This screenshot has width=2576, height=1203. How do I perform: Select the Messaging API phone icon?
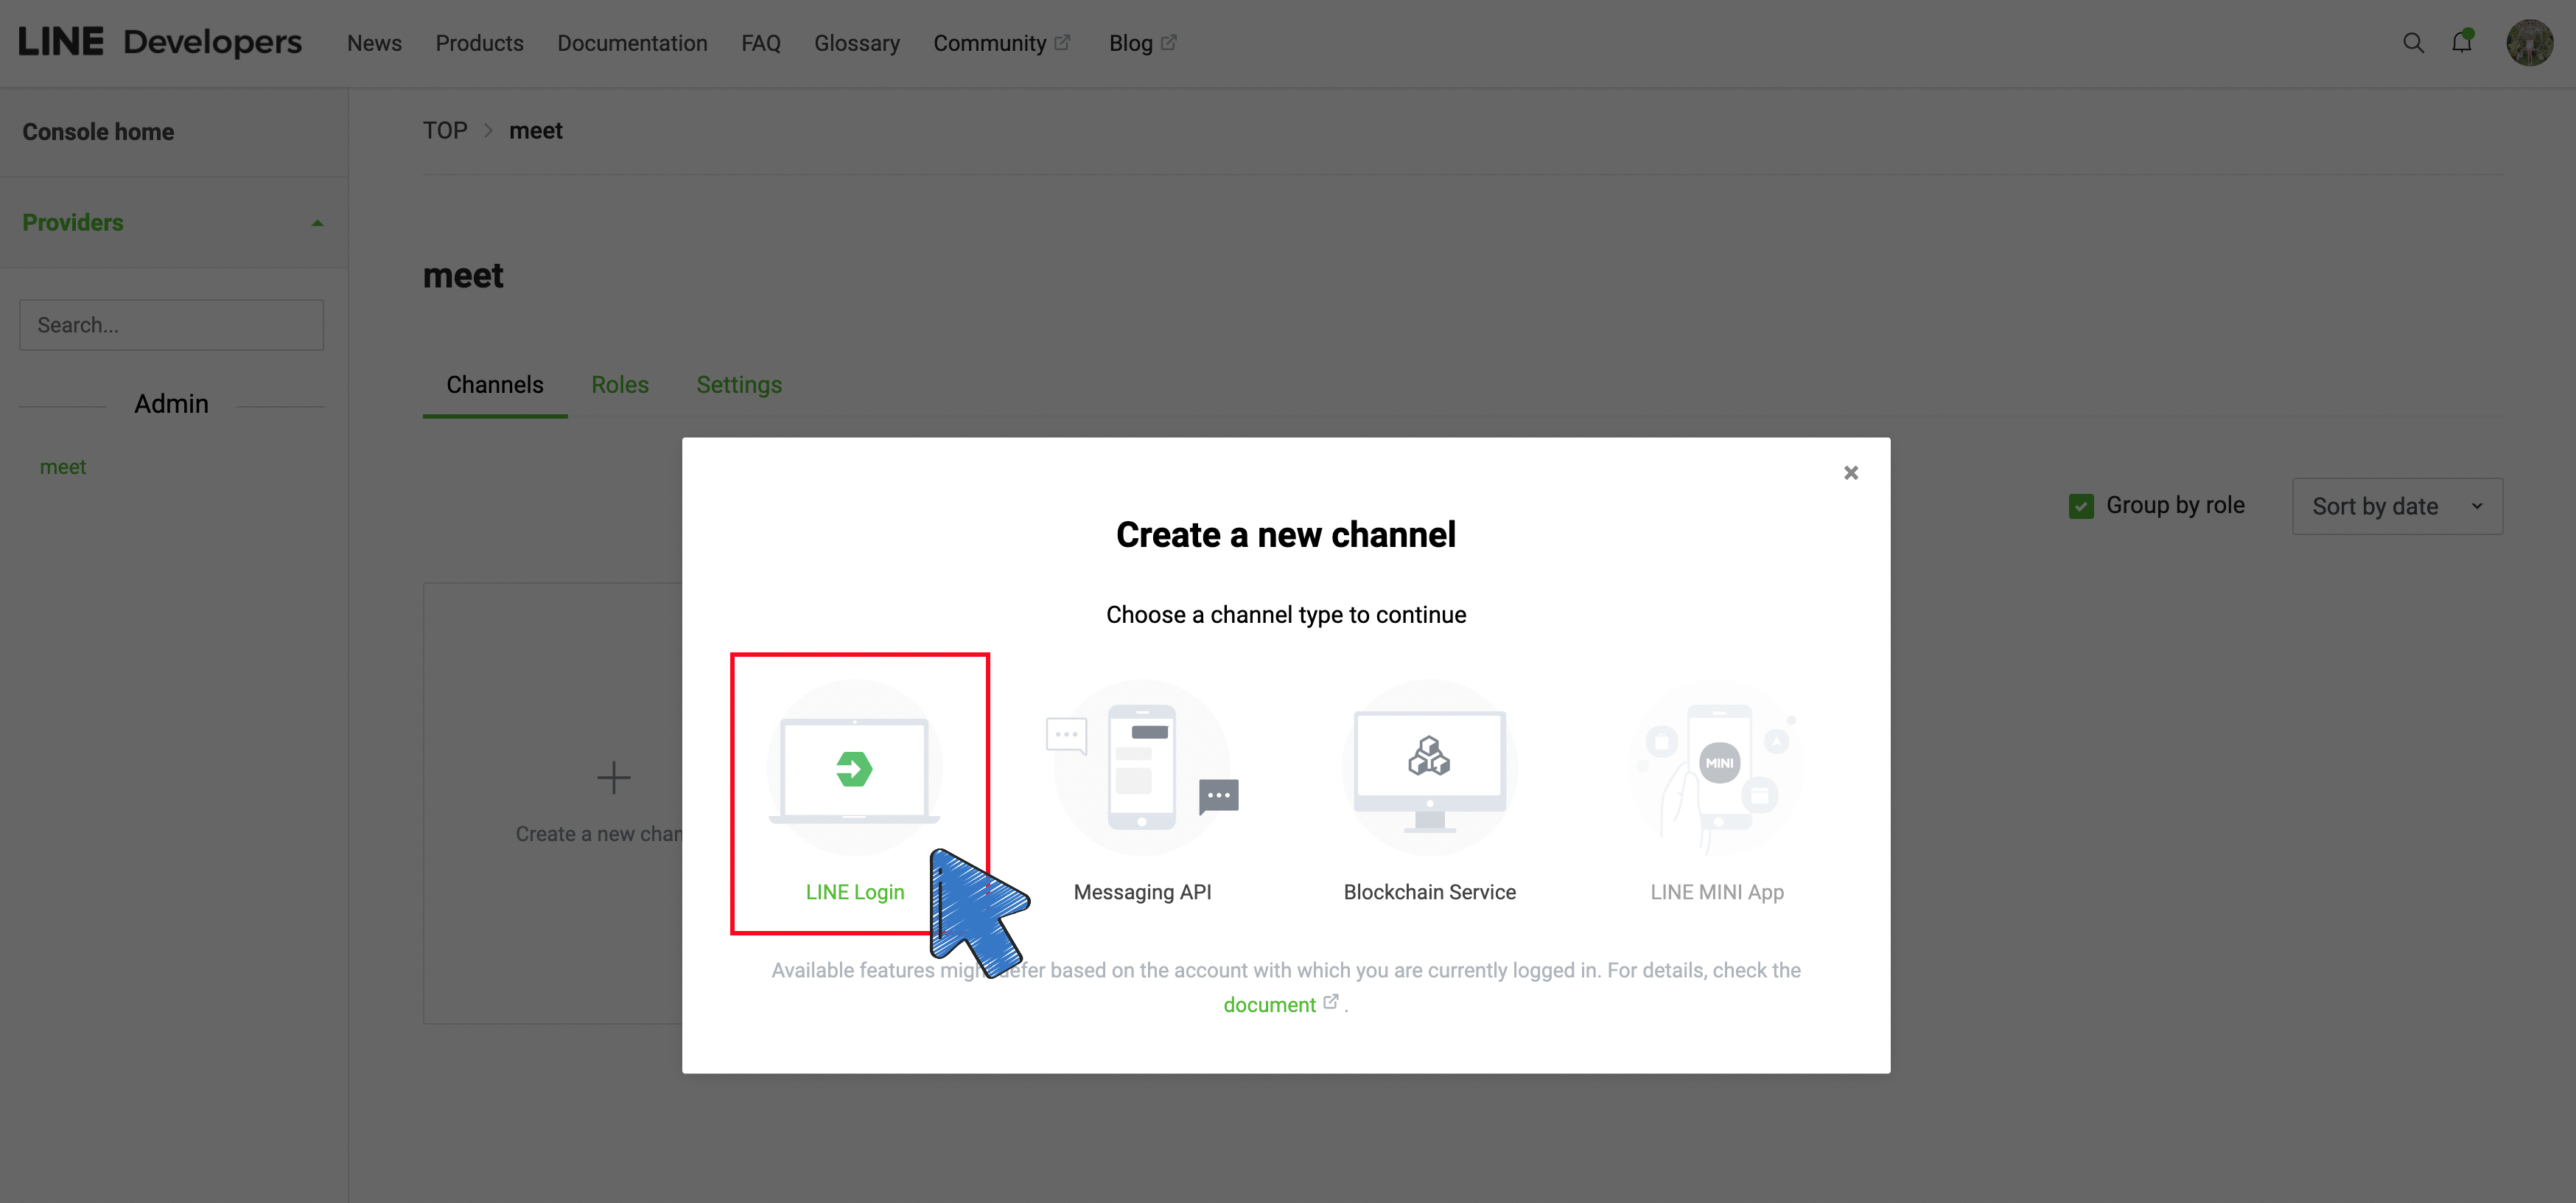pos(1142,768)
